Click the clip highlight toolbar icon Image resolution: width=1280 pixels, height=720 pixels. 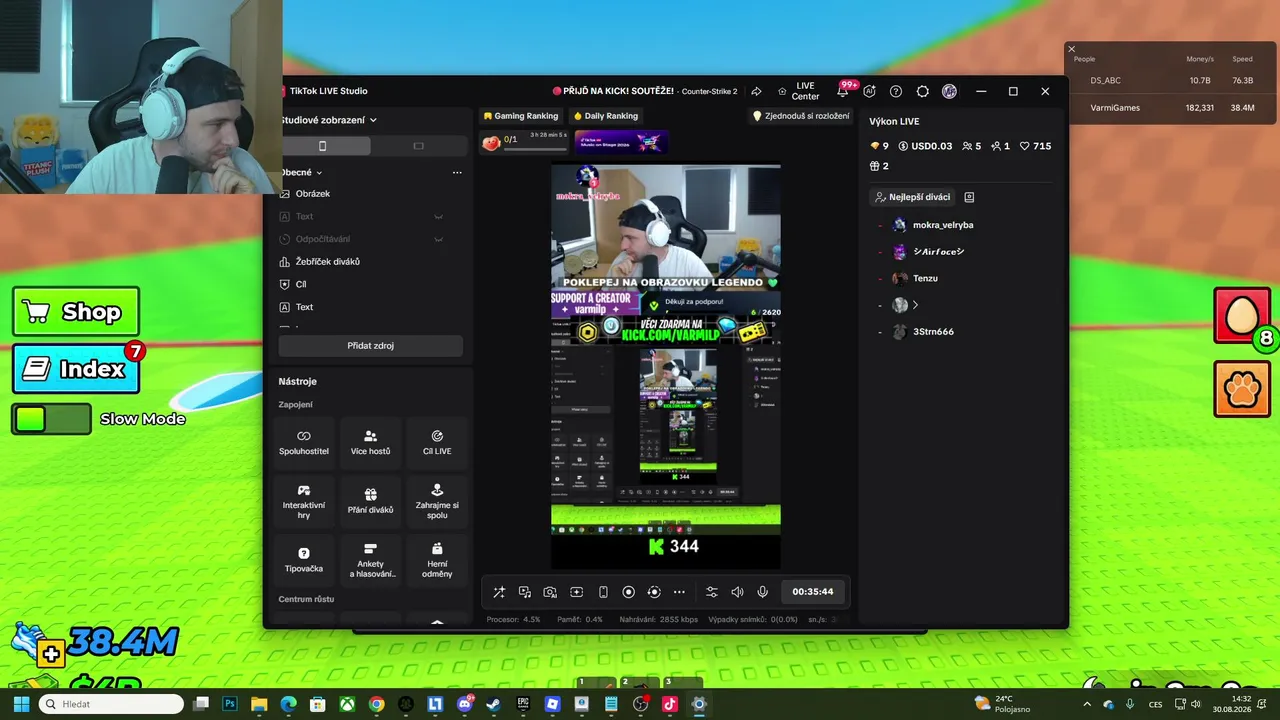click(x=577, y=592)
